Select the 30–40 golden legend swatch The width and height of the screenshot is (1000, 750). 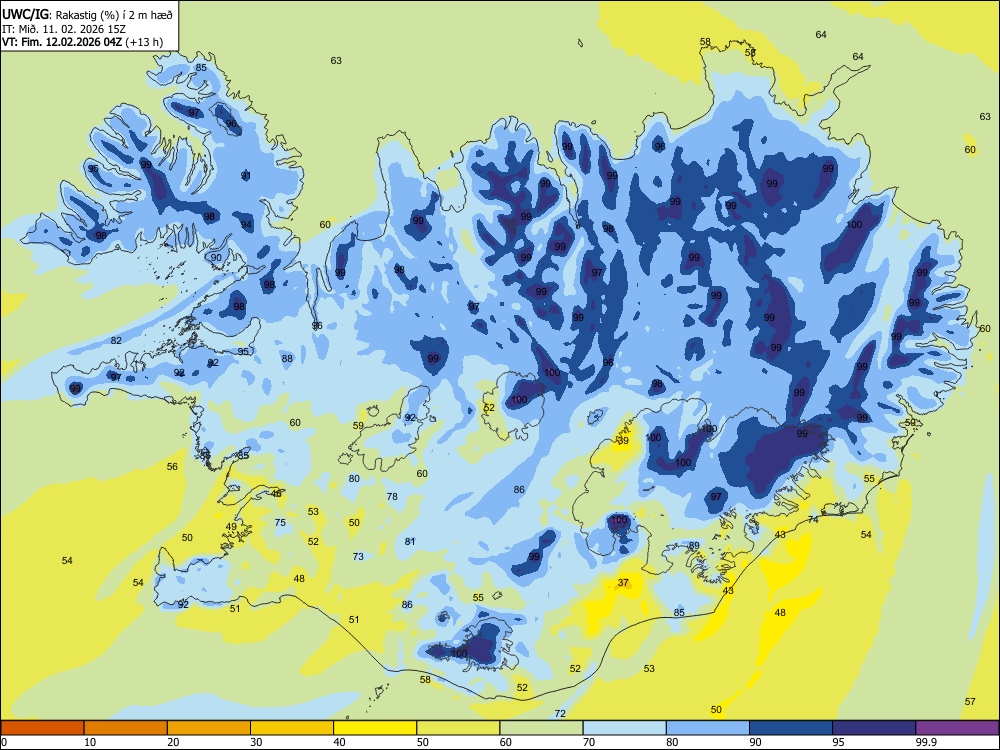pos(292,728)
